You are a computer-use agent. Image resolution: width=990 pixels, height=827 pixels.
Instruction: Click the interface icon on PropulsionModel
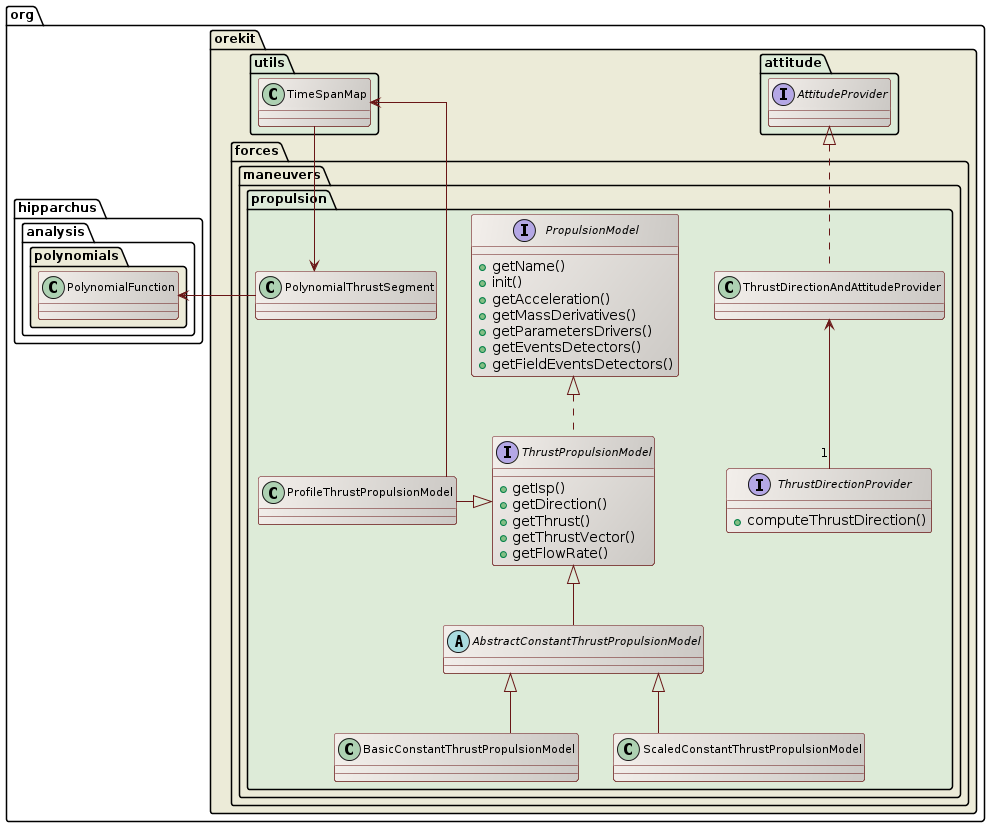pos(524,230)
